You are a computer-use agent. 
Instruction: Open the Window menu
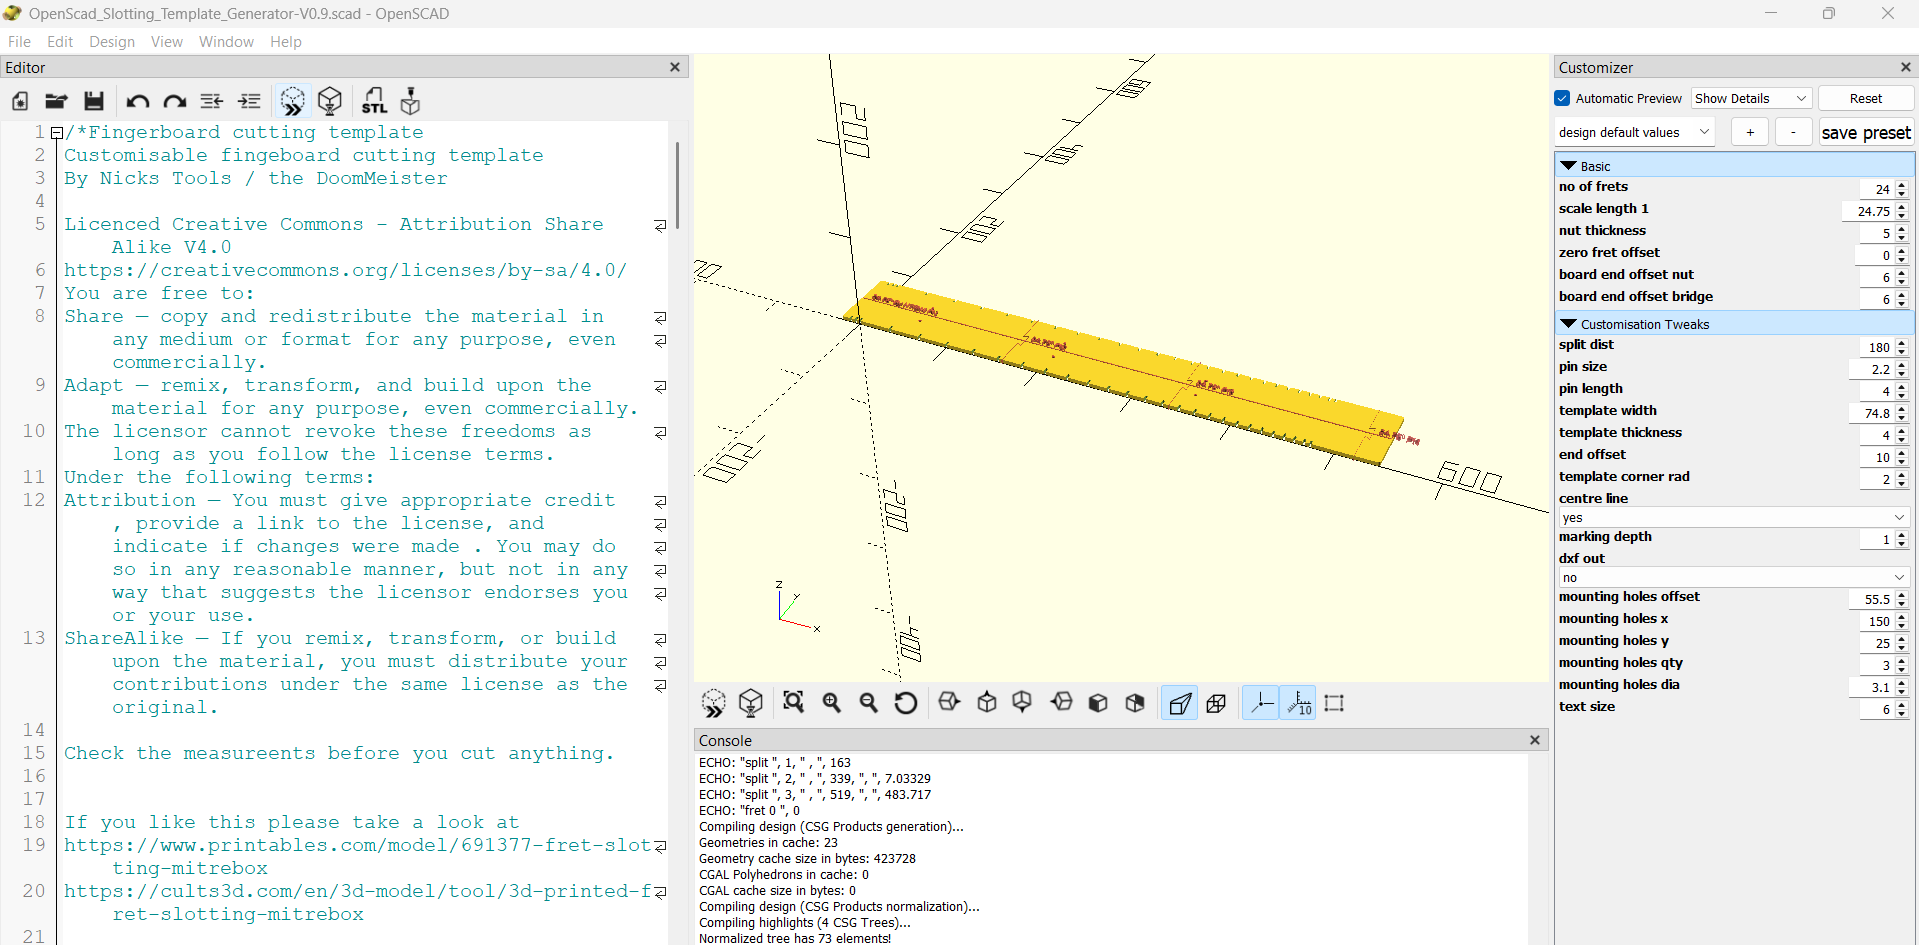pos(226,42)
